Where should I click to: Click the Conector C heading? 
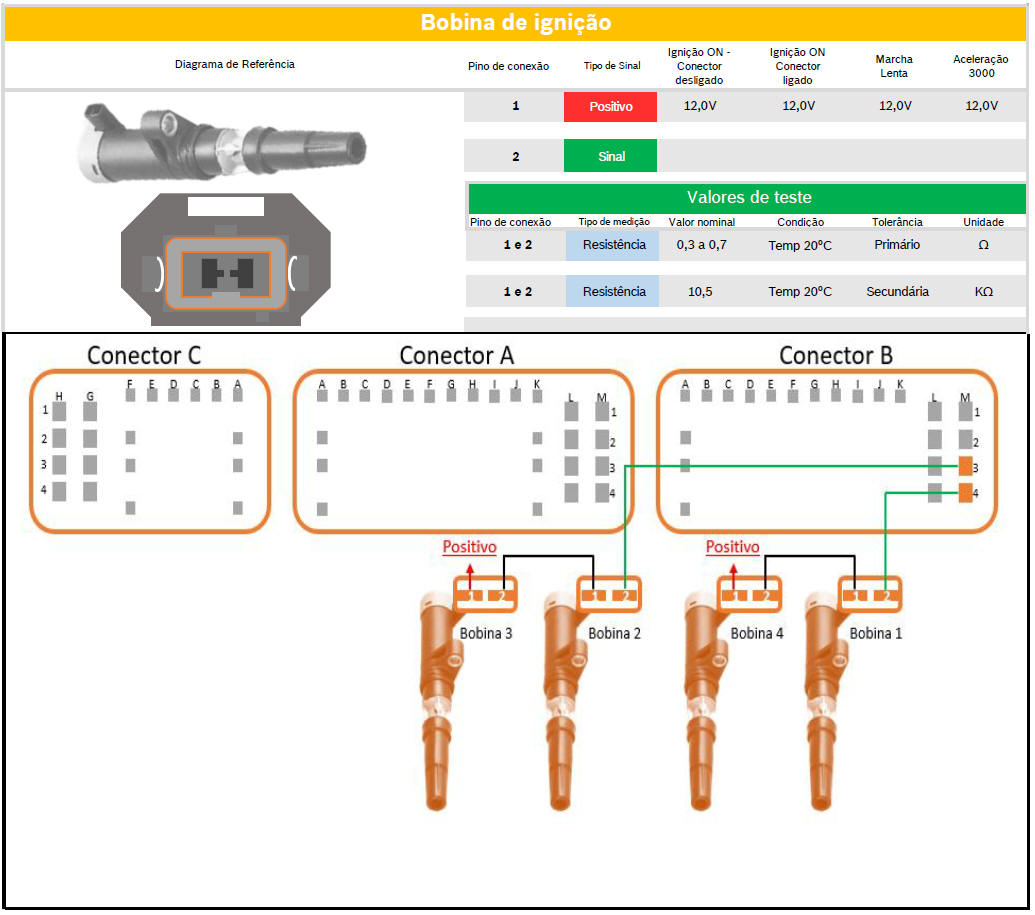coord(144,355)
